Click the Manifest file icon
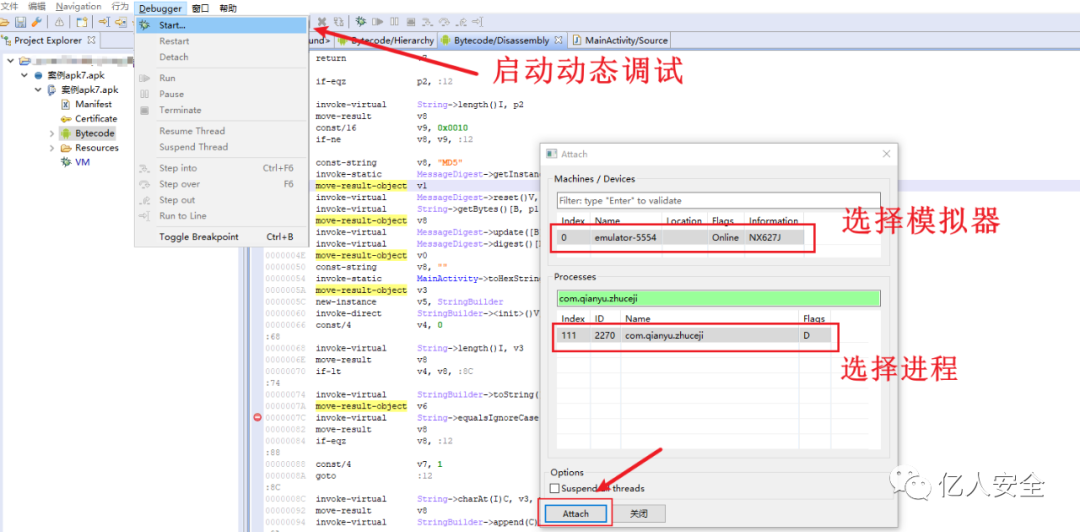 (x=65, y=104)
